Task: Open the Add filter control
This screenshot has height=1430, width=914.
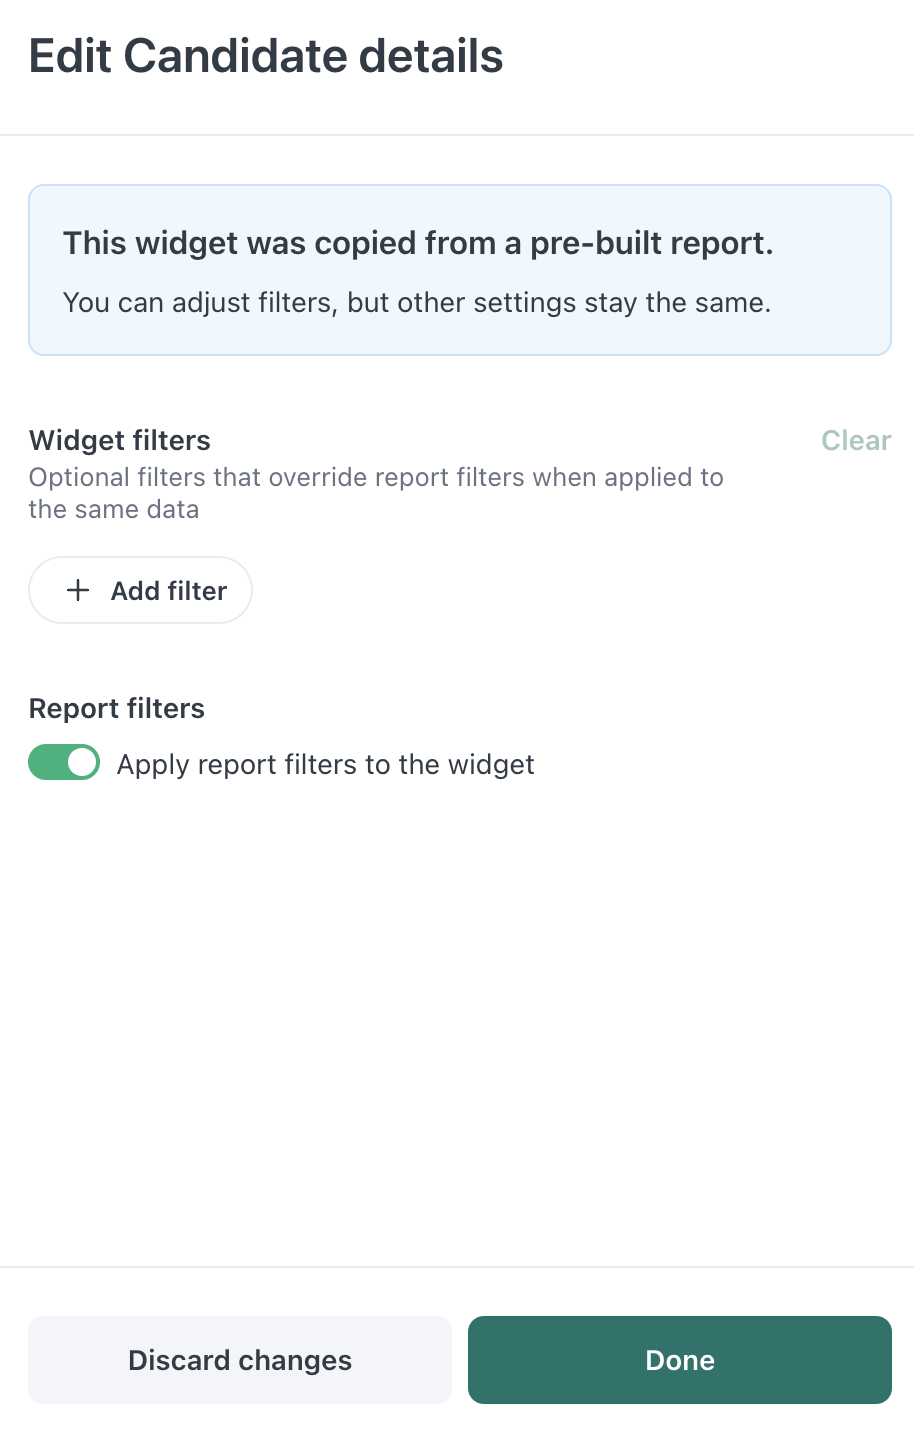Action: click(x=140, y=590)
